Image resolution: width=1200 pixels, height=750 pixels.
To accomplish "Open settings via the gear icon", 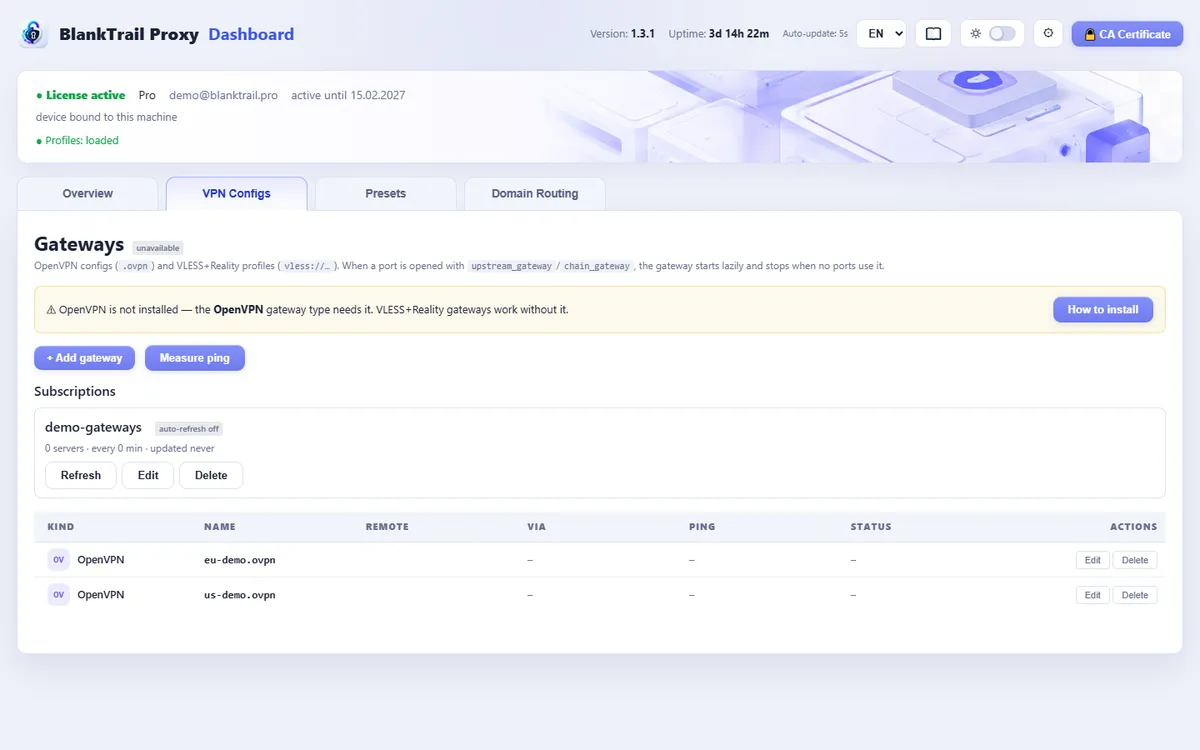I will point(1048,33).
